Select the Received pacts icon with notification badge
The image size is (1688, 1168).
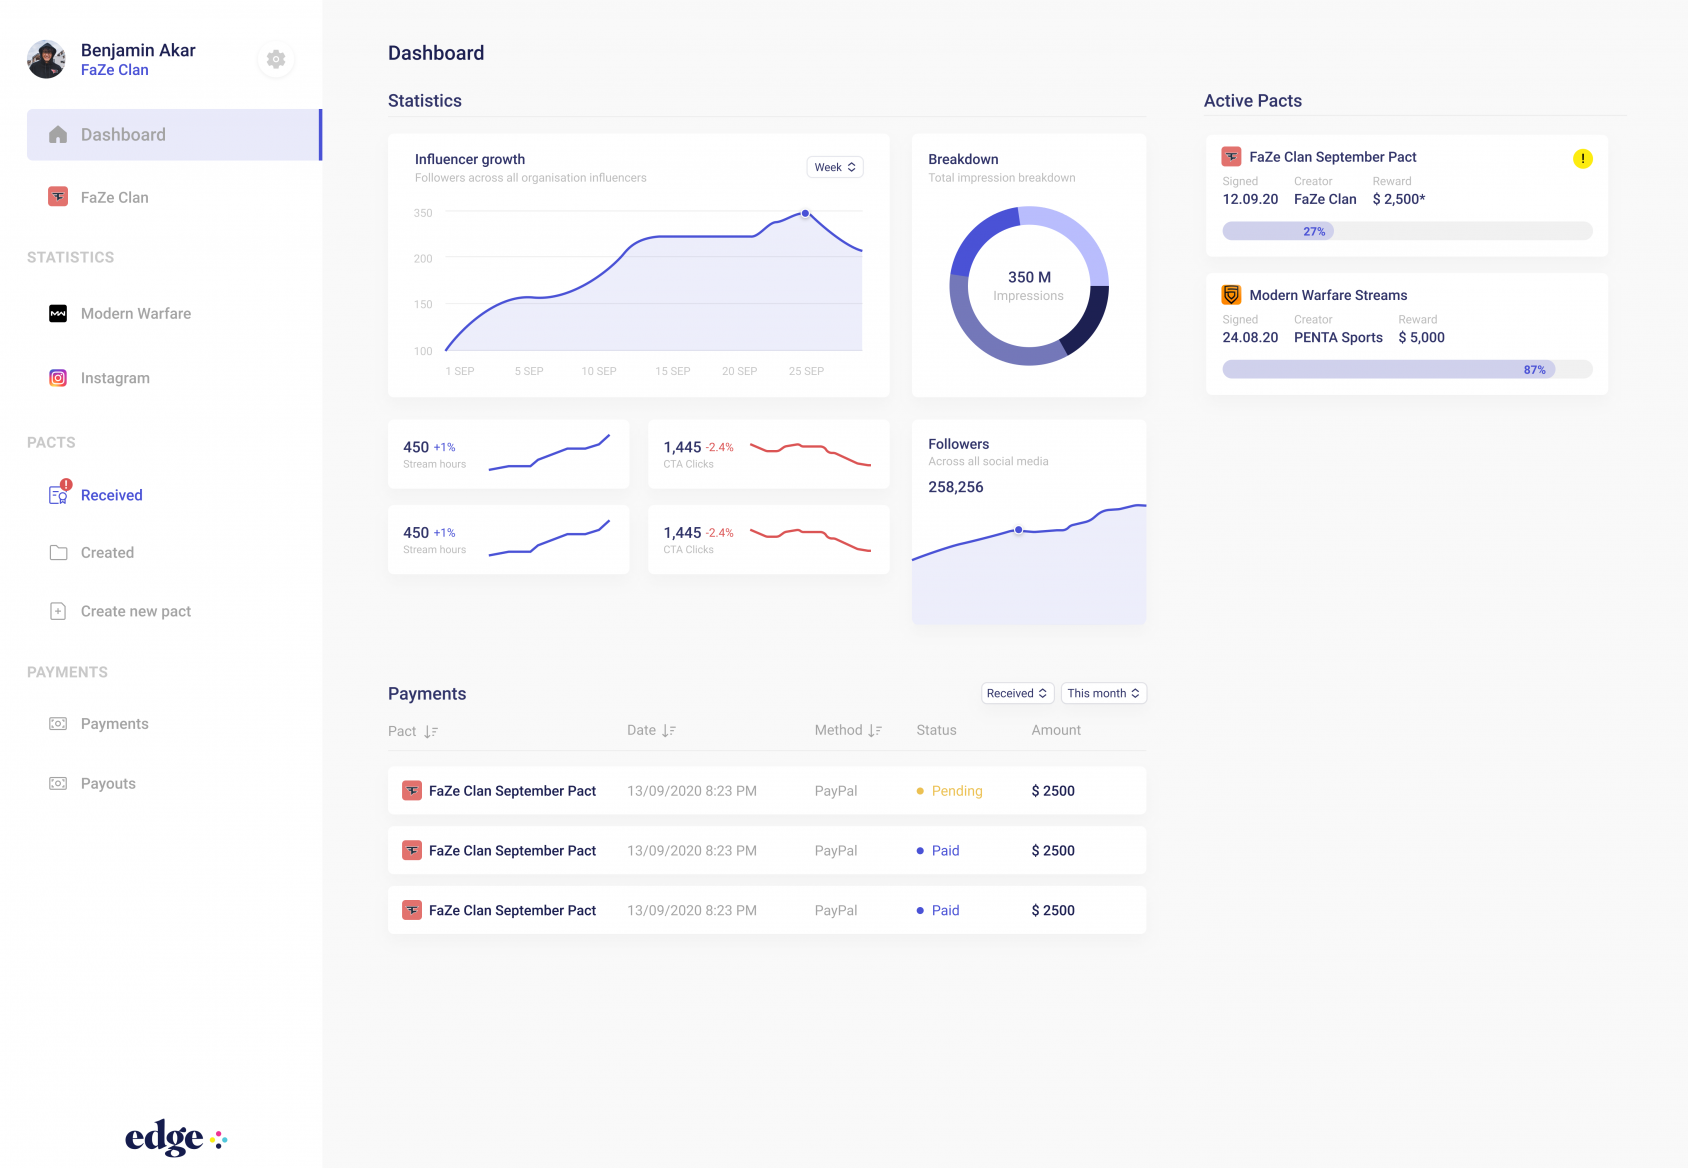click(x=57, y=494)
